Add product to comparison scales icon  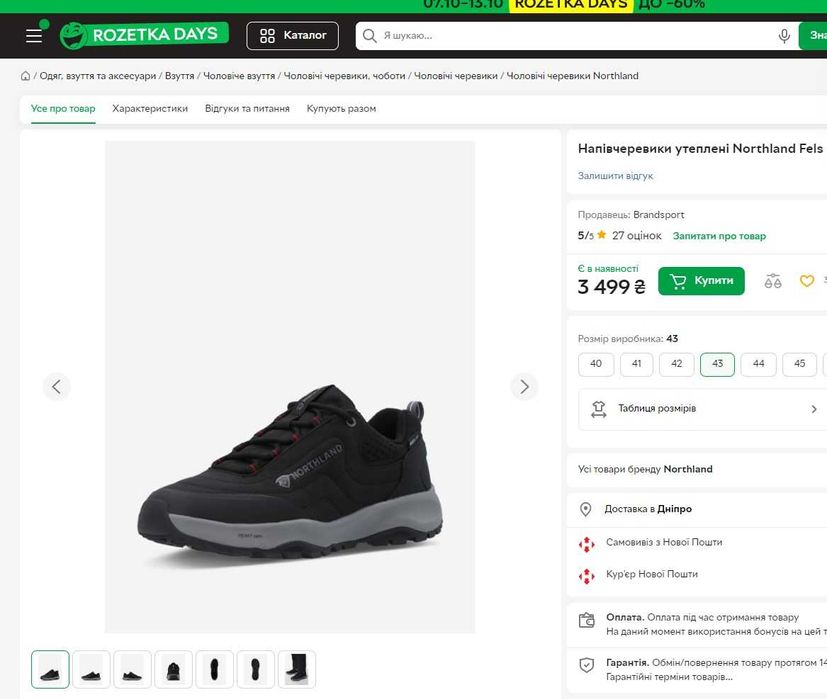773,281
